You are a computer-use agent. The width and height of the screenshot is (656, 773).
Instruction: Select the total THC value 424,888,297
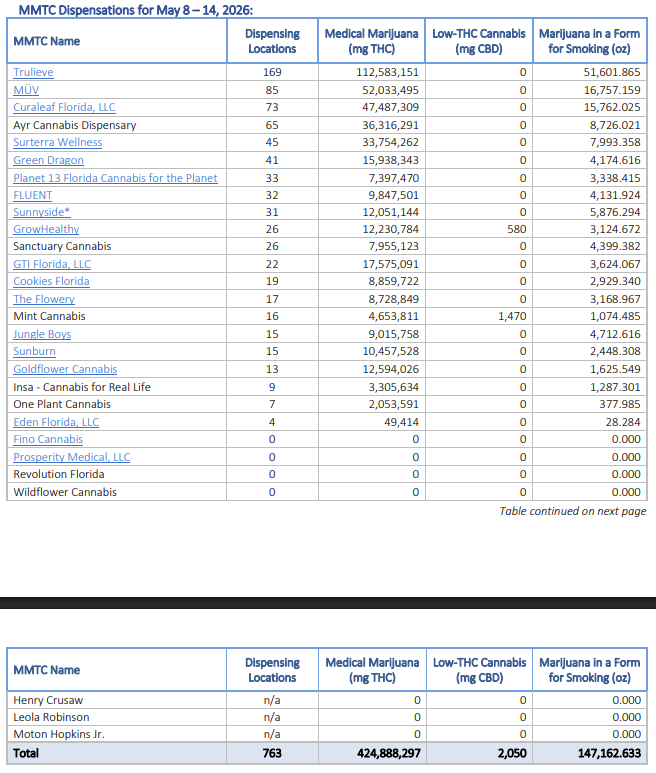click(x=389, y=753)
